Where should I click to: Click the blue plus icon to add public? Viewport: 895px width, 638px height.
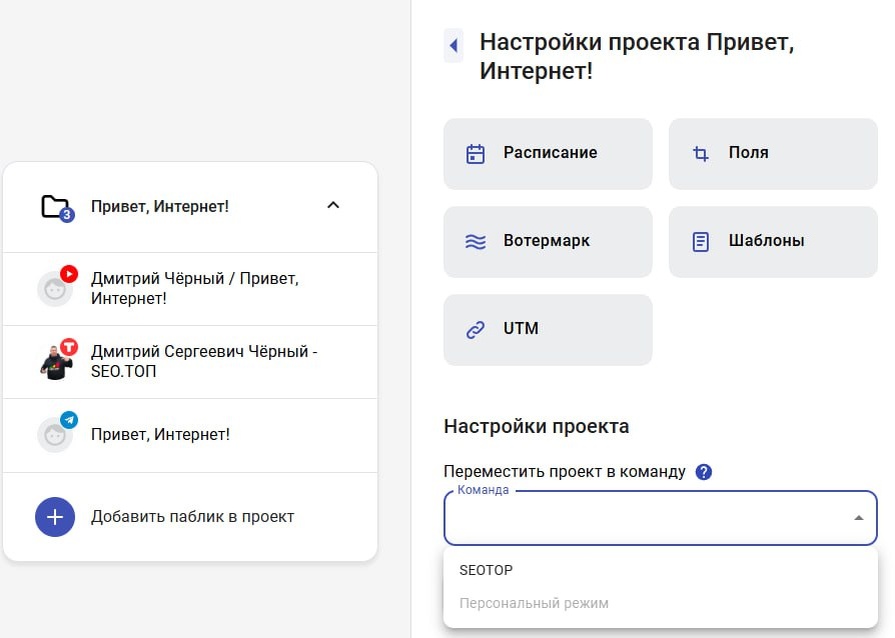point(55,517)
